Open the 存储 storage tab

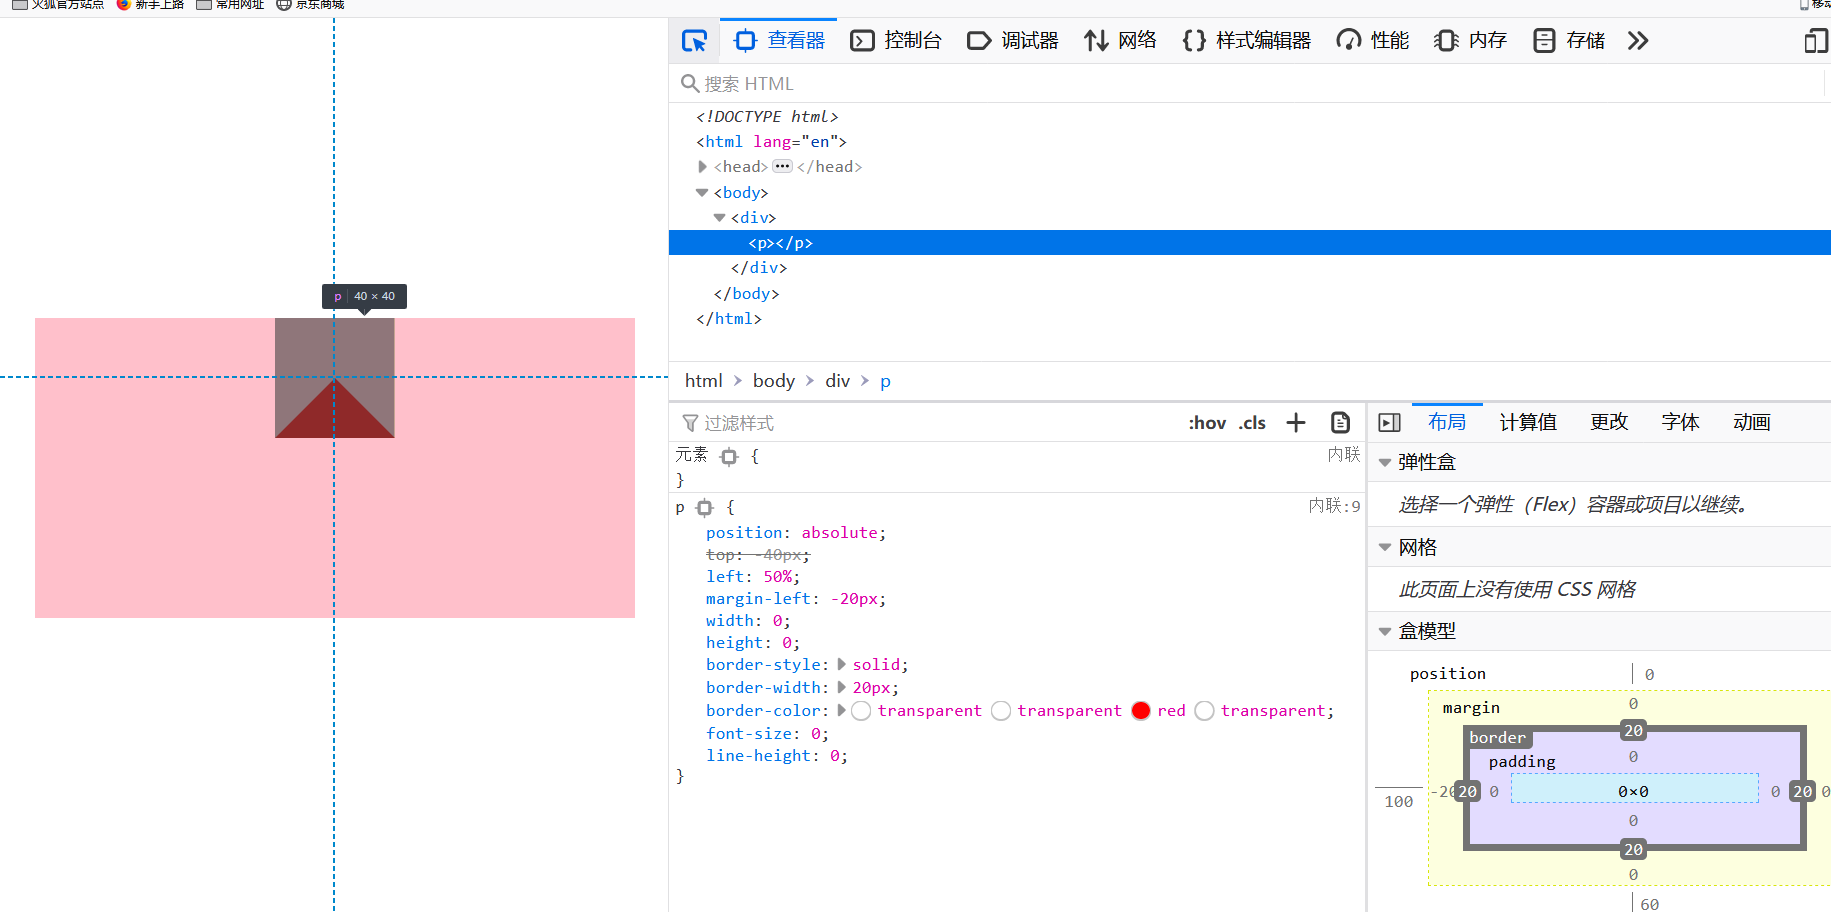click(x=1569, y=41)
